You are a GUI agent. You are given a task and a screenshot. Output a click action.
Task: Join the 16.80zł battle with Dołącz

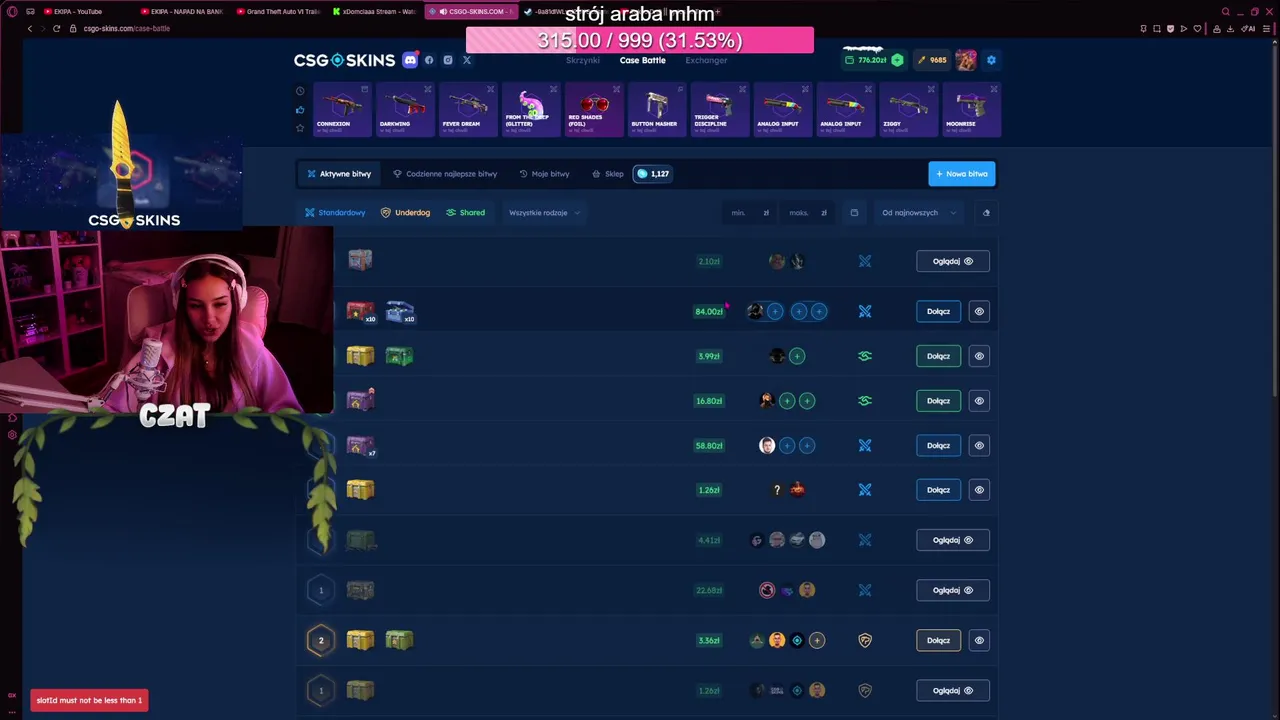tap(938, 401)
